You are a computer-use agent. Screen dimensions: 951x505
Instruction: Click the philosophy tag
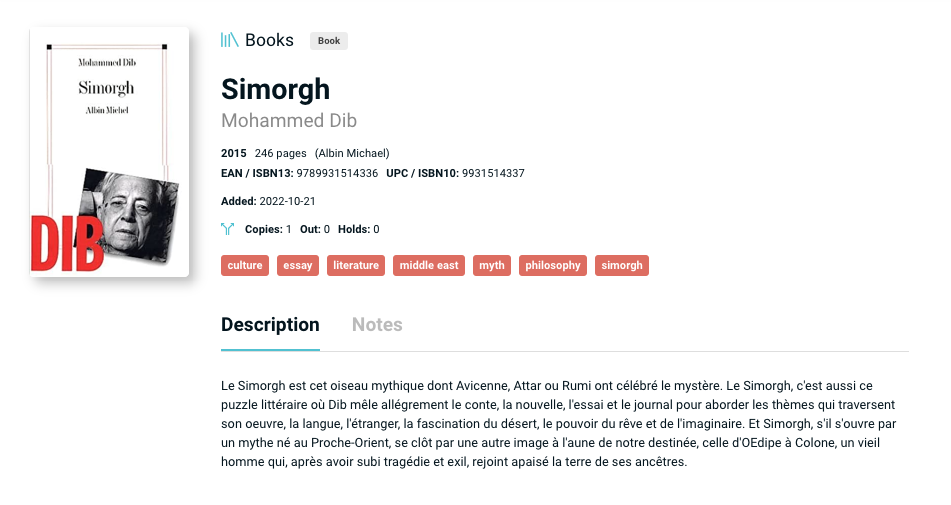pos(553,266)
